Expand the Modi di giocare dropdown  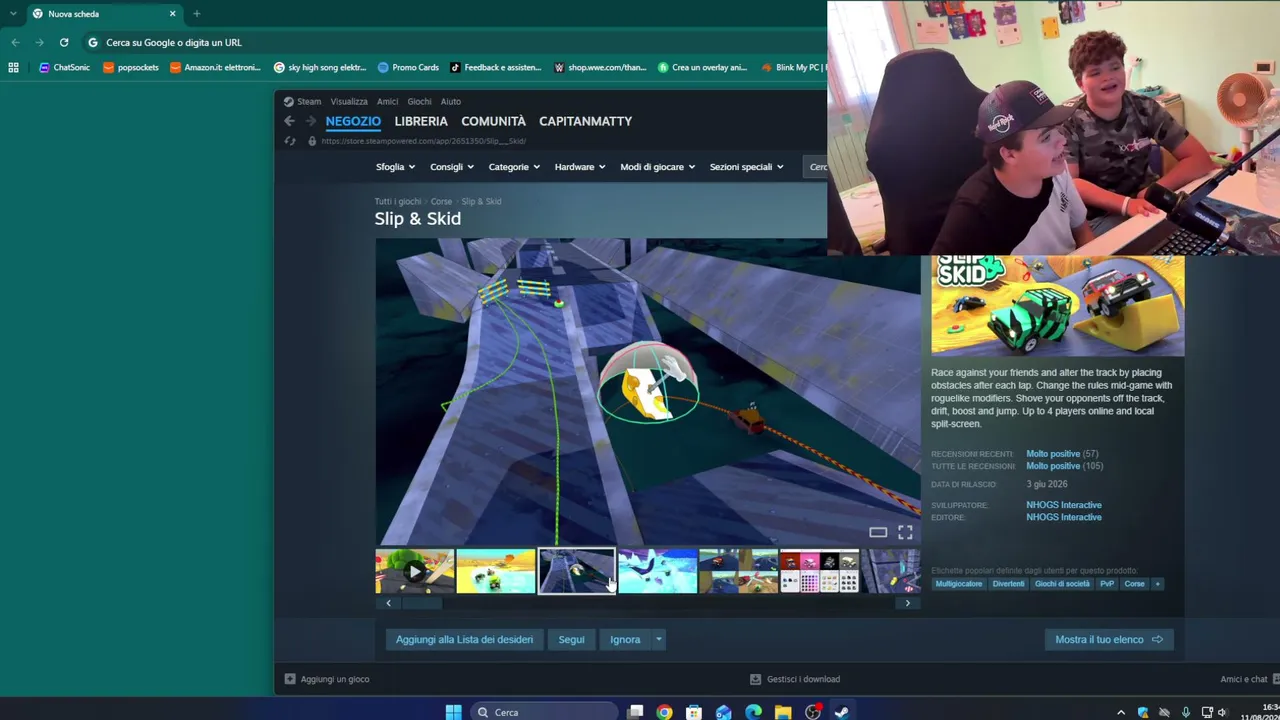click(x=658, y=167)
